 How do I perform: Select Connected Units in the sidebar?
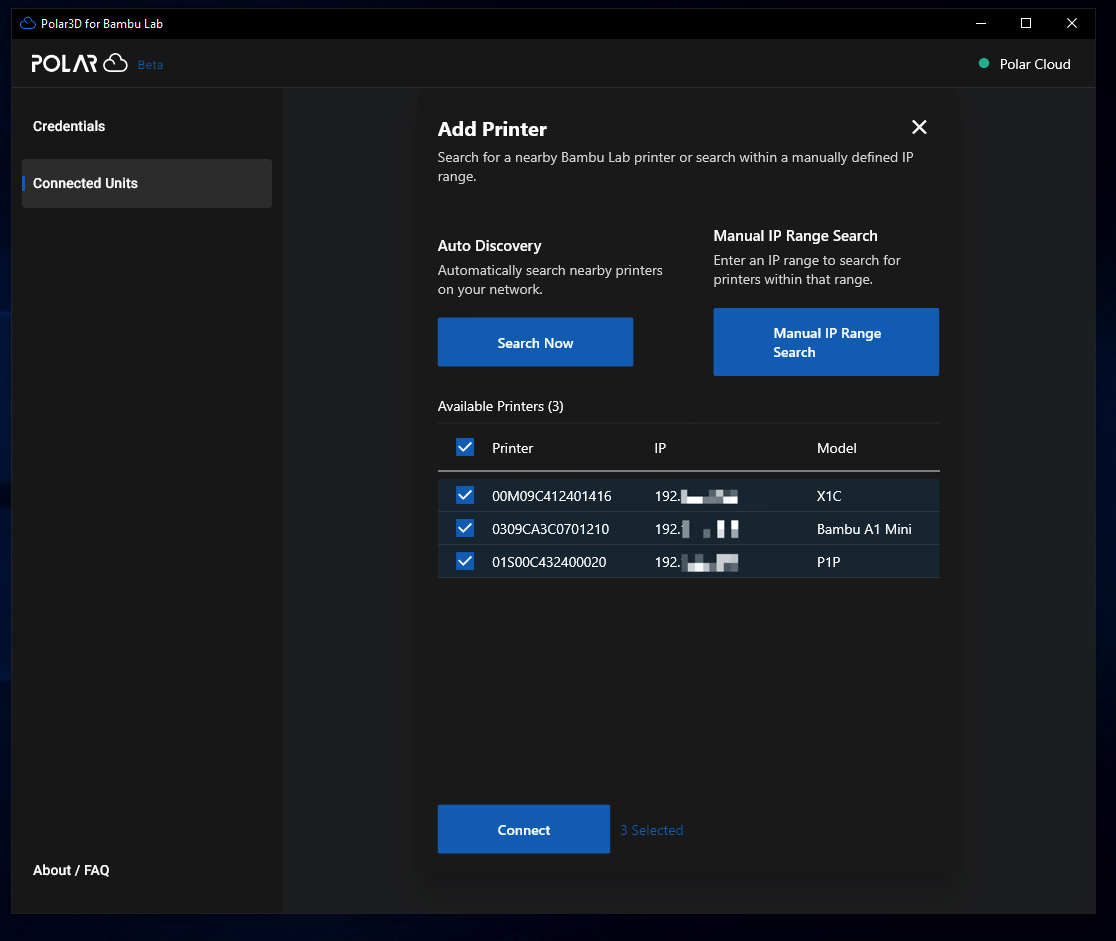coord(147,184)
